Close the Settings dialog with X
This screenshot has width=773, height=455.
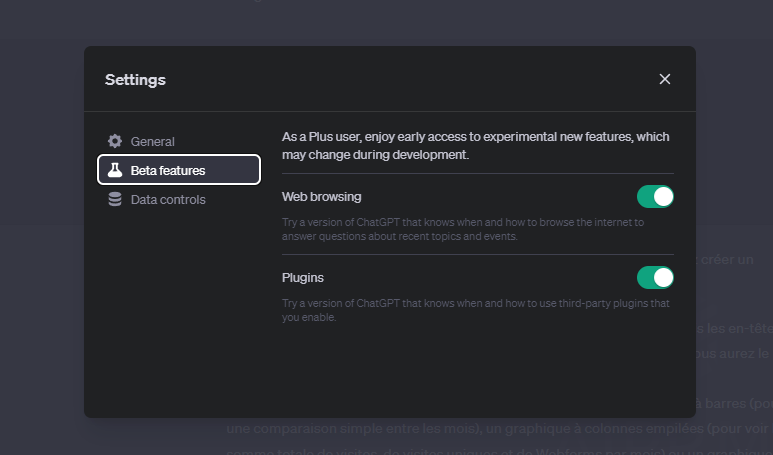[665, 79]
